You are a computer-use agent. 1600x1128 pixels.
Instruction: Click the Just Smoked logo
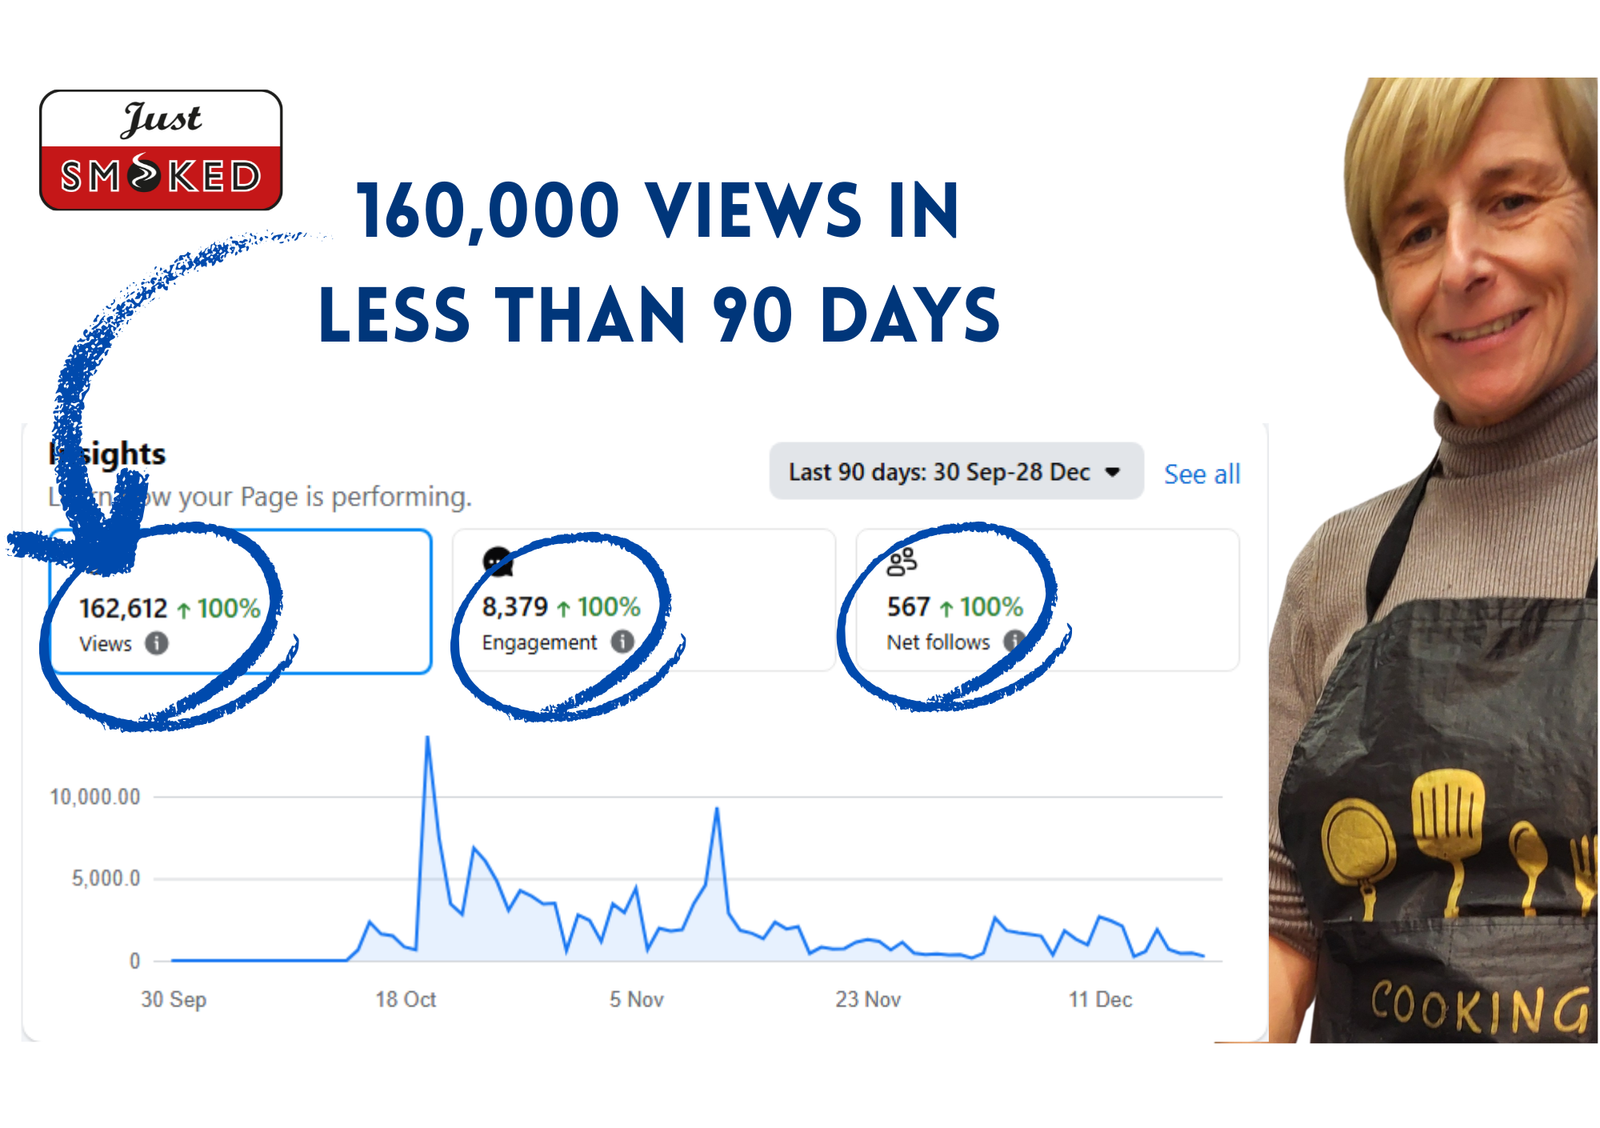pos(161,150)
